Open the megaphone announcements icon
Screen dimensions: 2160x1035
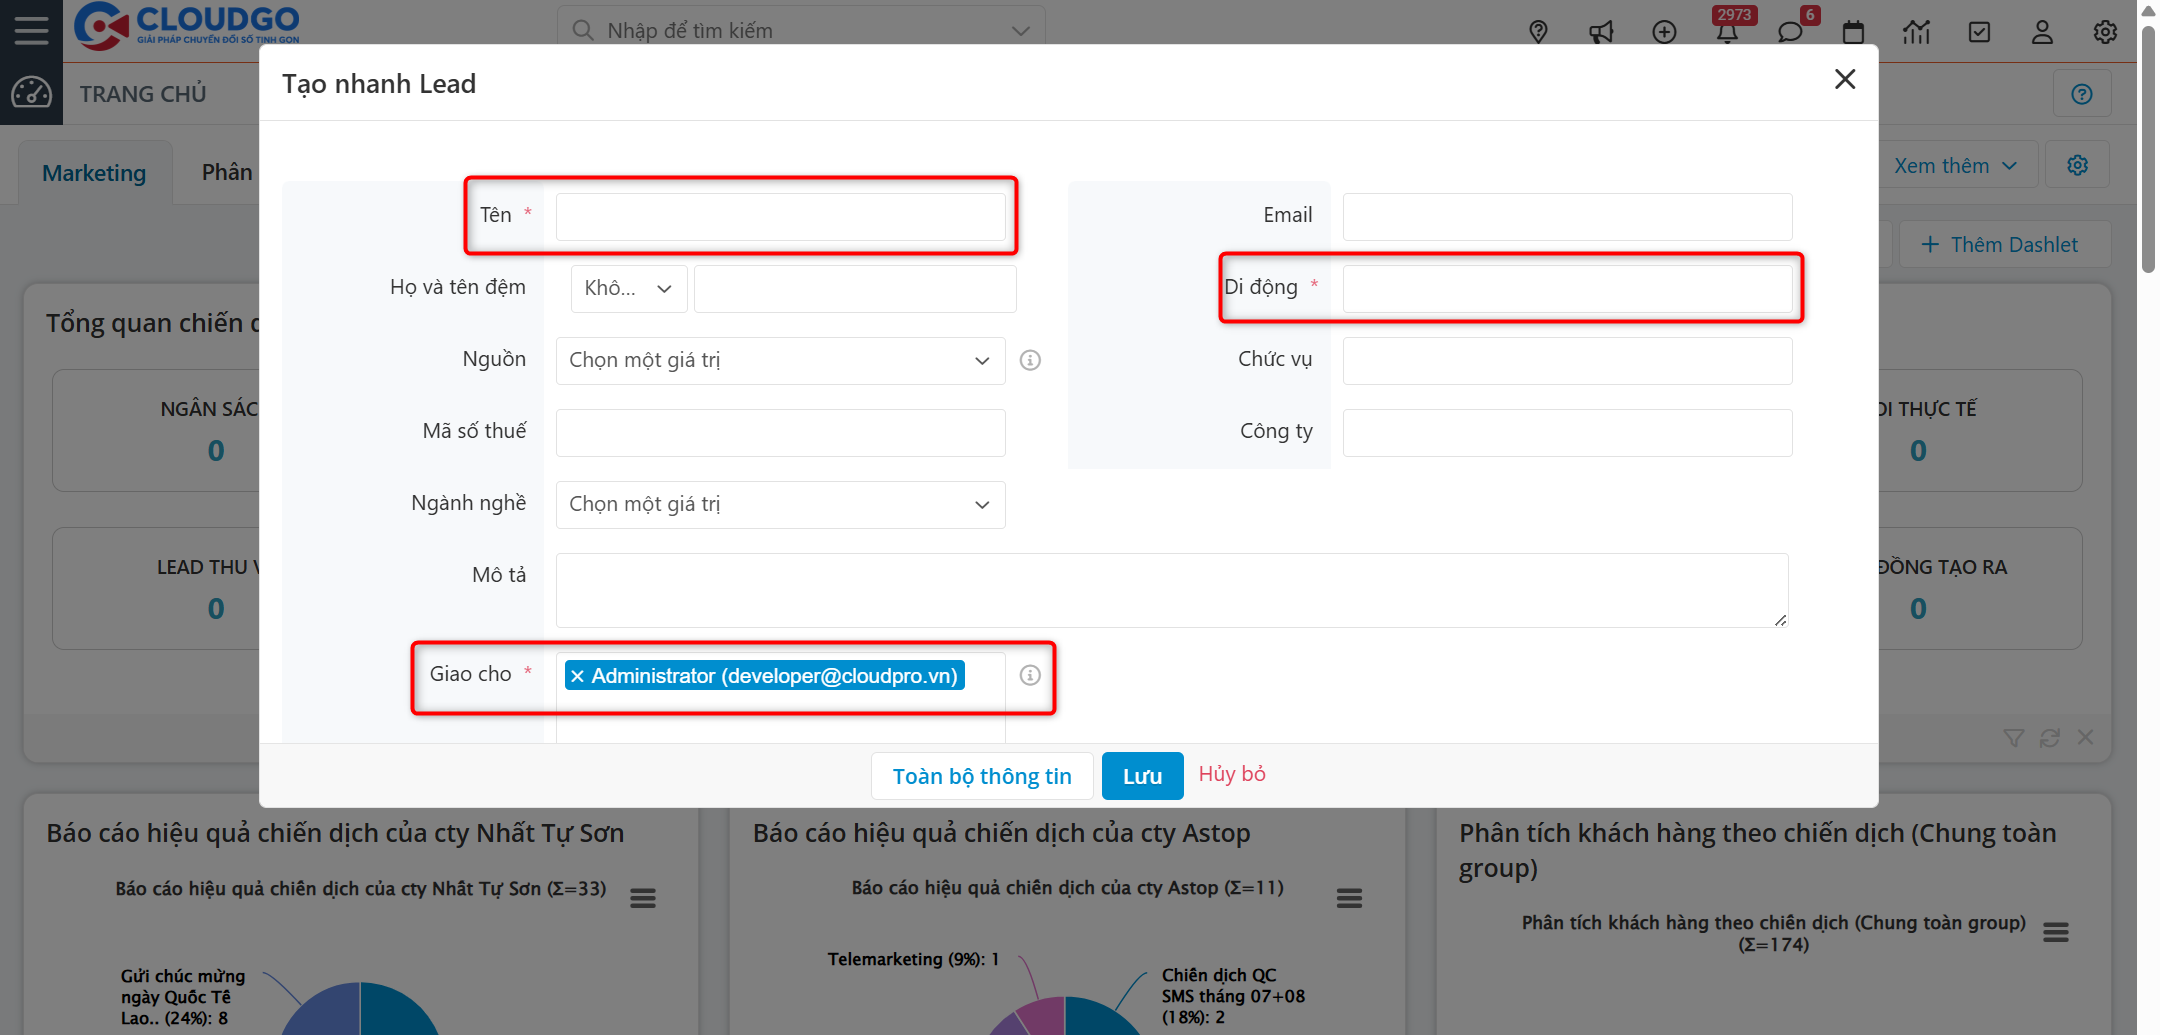click(1601, 32)
